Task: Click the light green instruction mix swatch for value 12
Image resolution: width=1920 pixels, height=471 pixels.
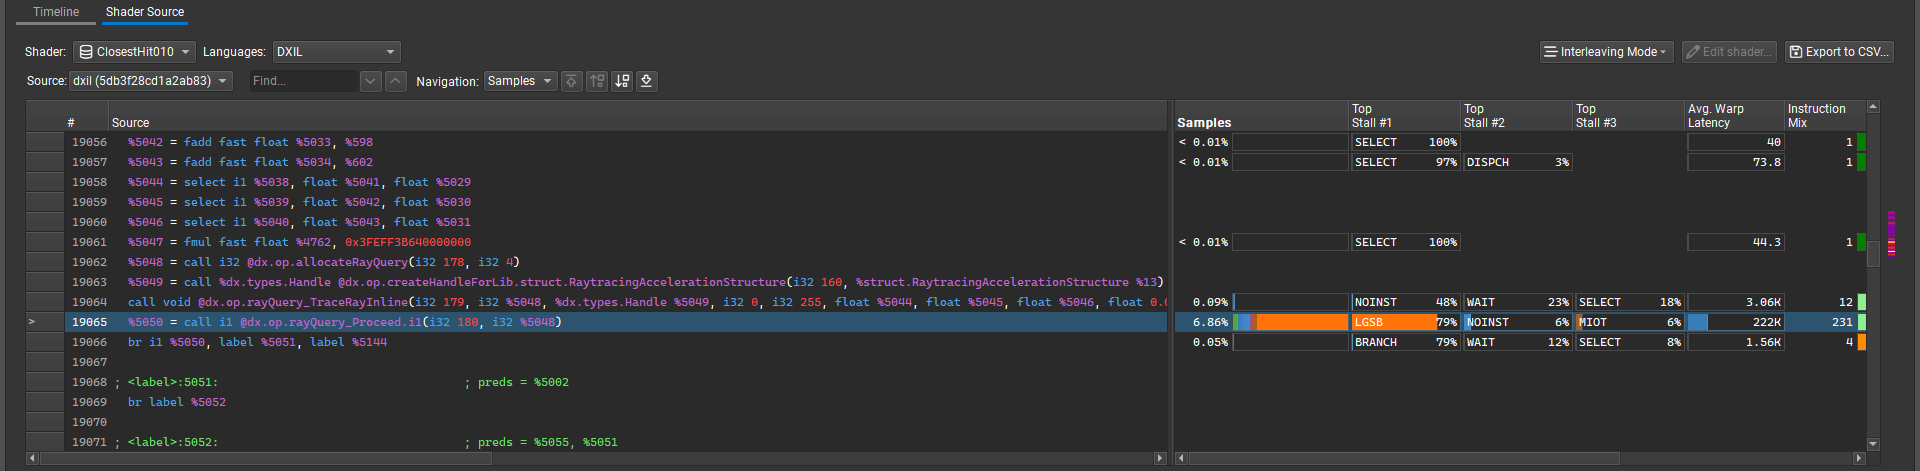Action: [x=1861, y=302]
